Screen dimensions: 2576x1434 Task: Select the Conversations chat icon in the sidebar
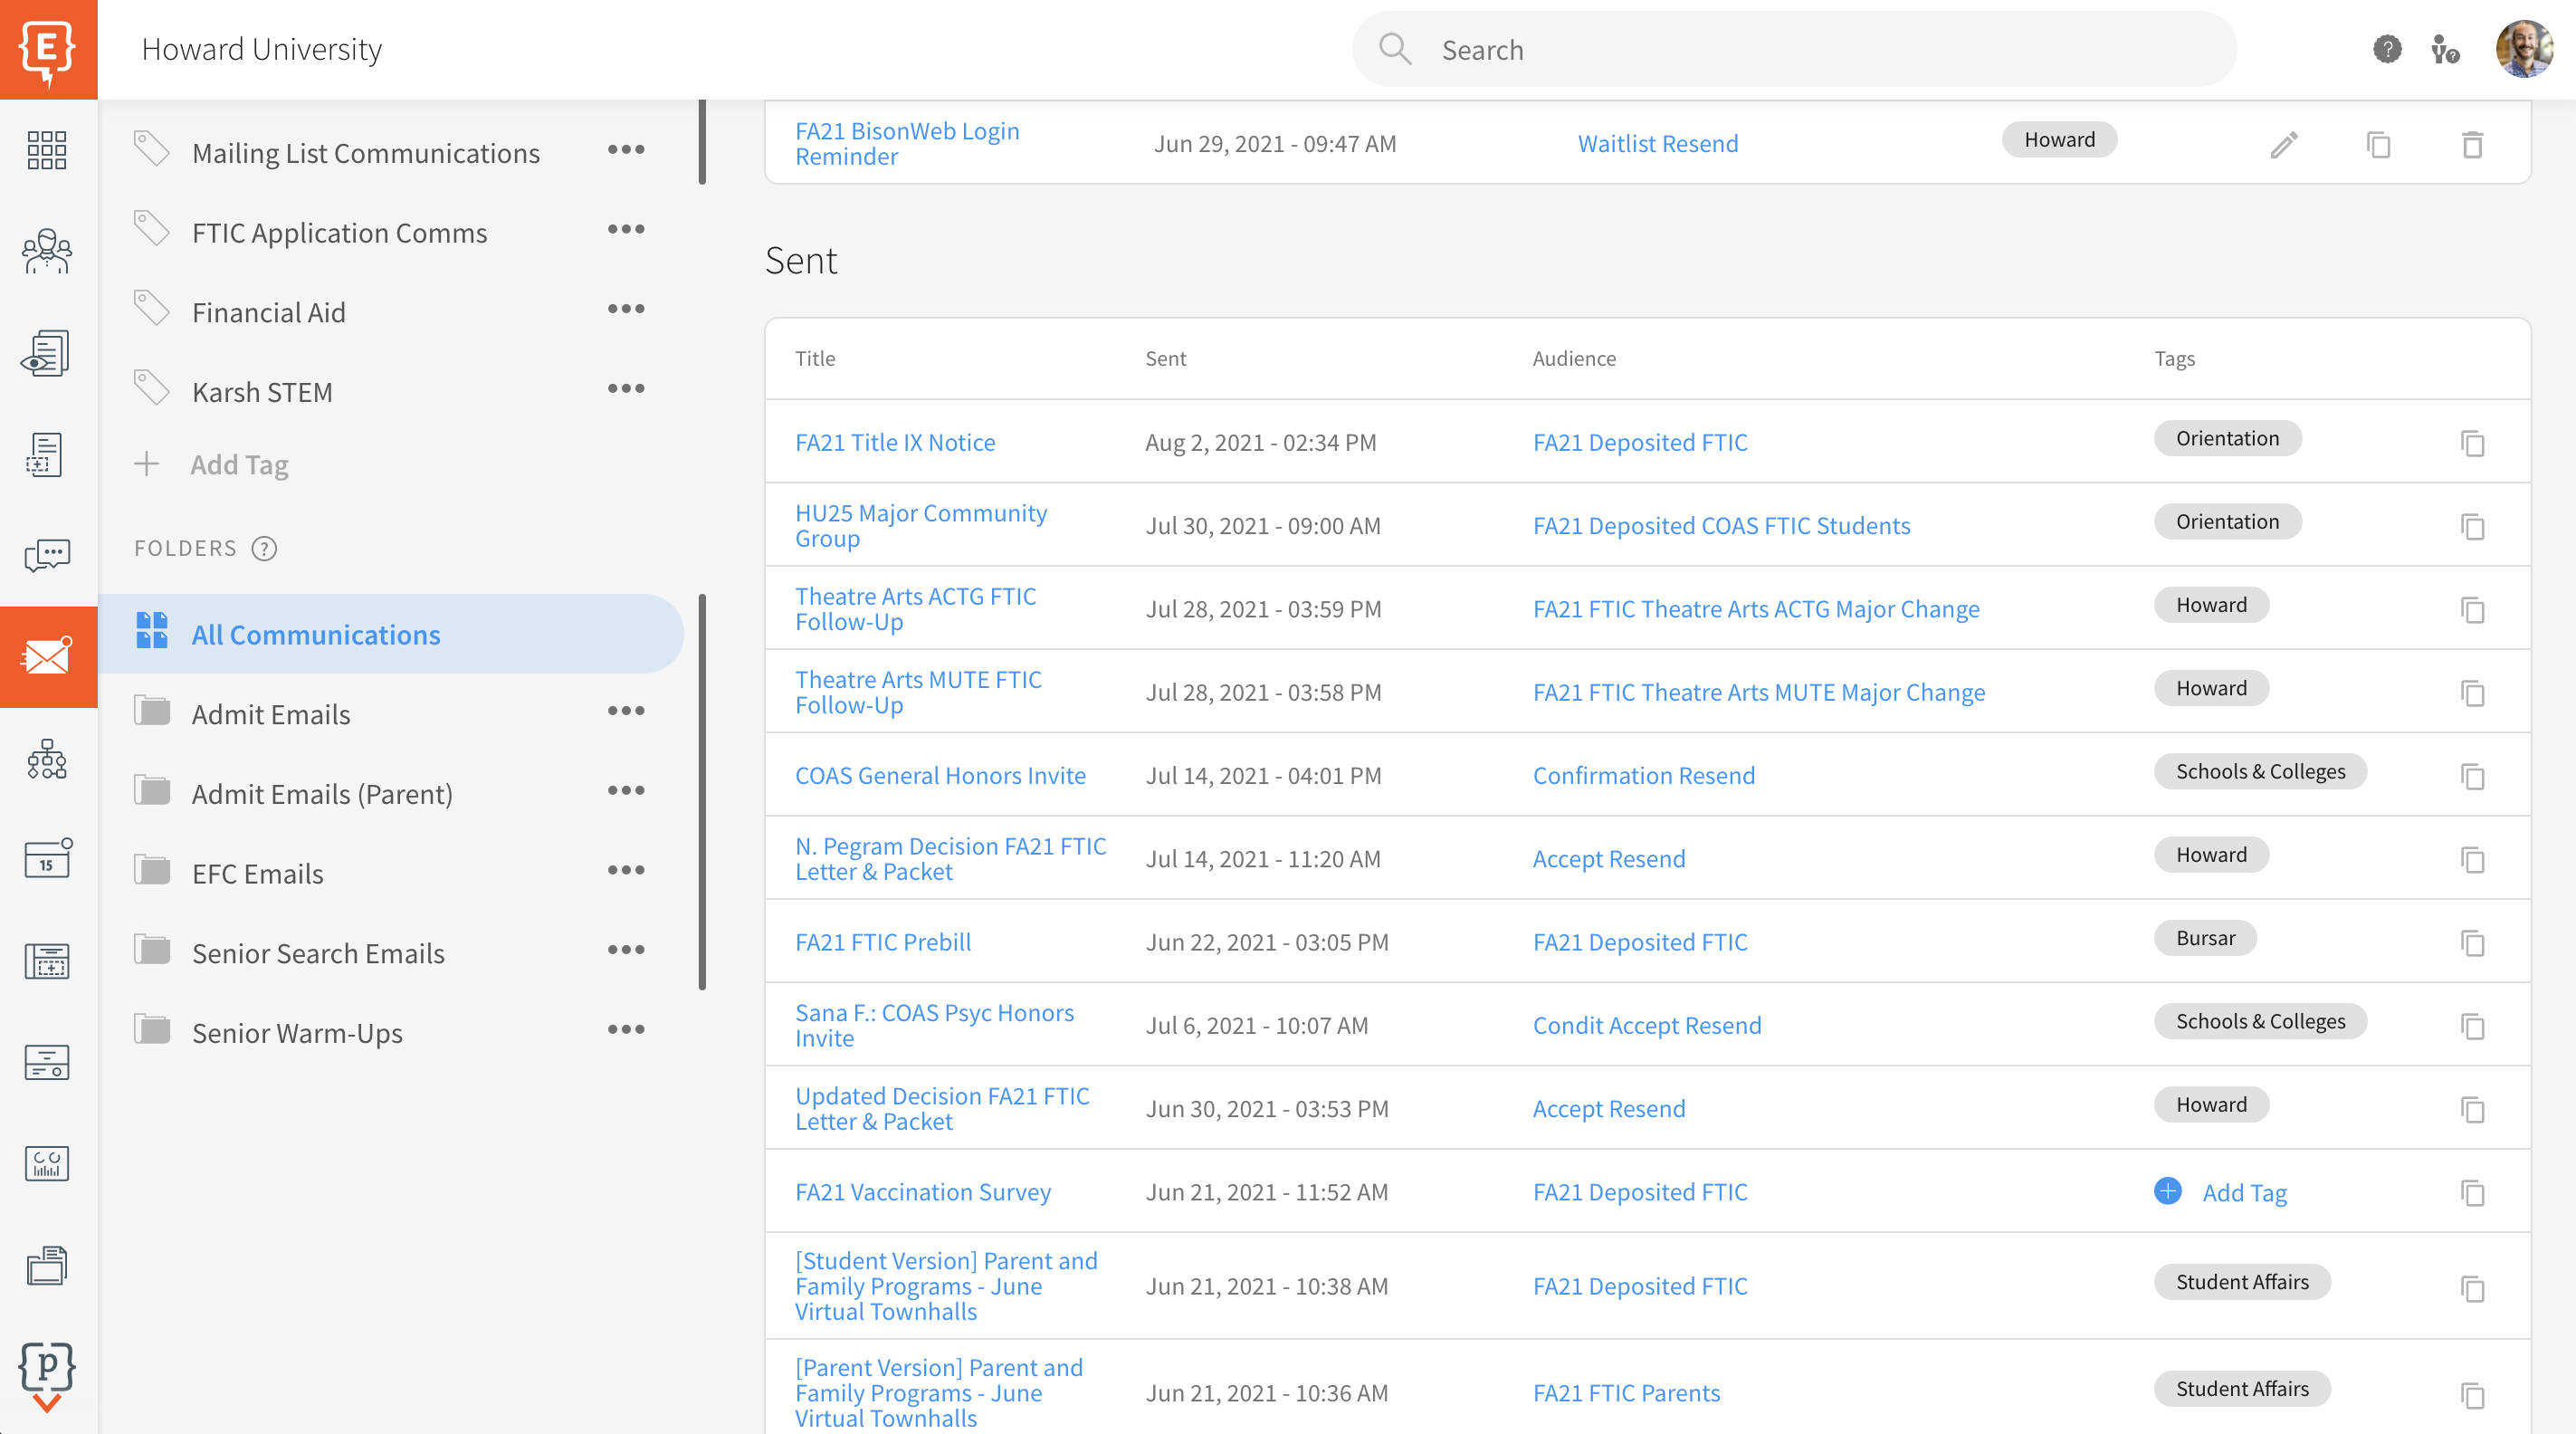click(x=46, y=557)
